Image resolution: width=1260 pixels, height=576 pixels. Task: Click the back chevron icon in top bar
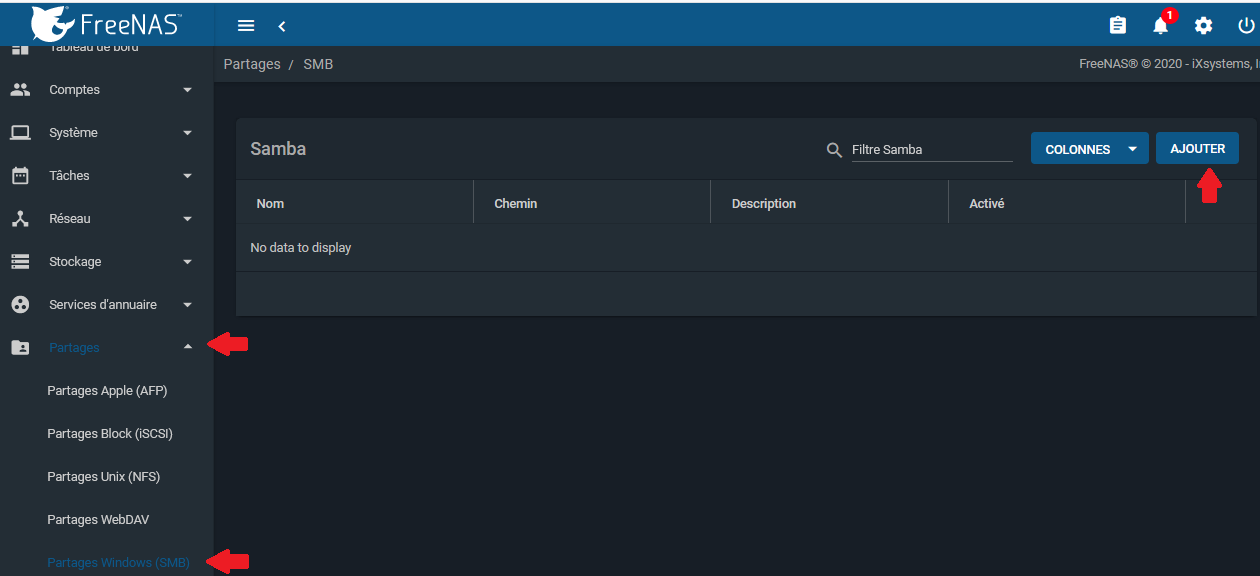coord(282,26)
